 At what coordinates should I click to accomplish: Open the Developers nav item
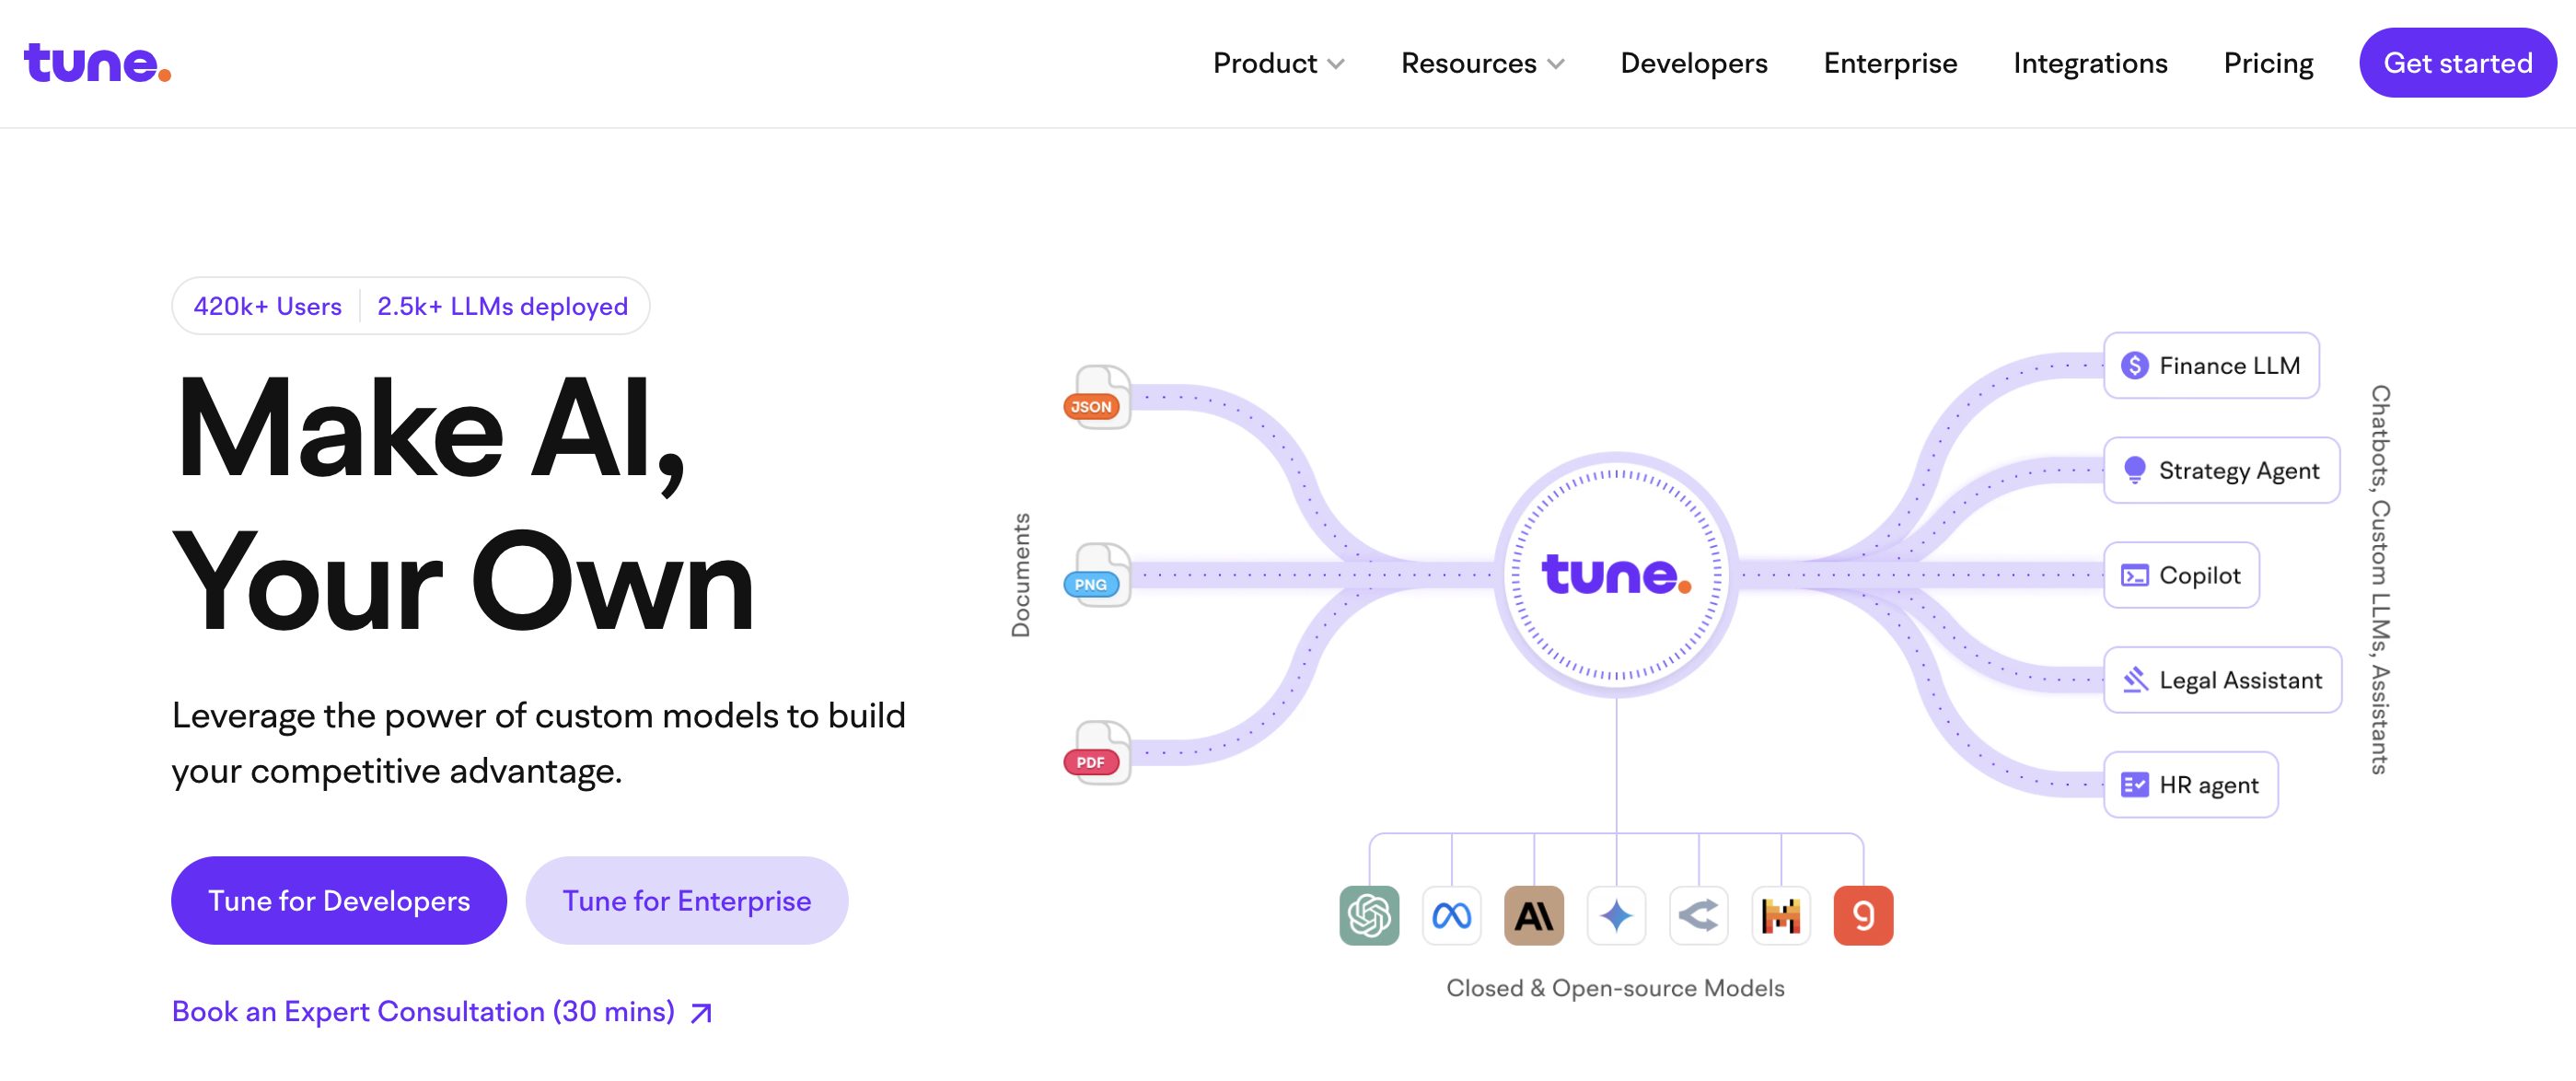point(1693,63)
